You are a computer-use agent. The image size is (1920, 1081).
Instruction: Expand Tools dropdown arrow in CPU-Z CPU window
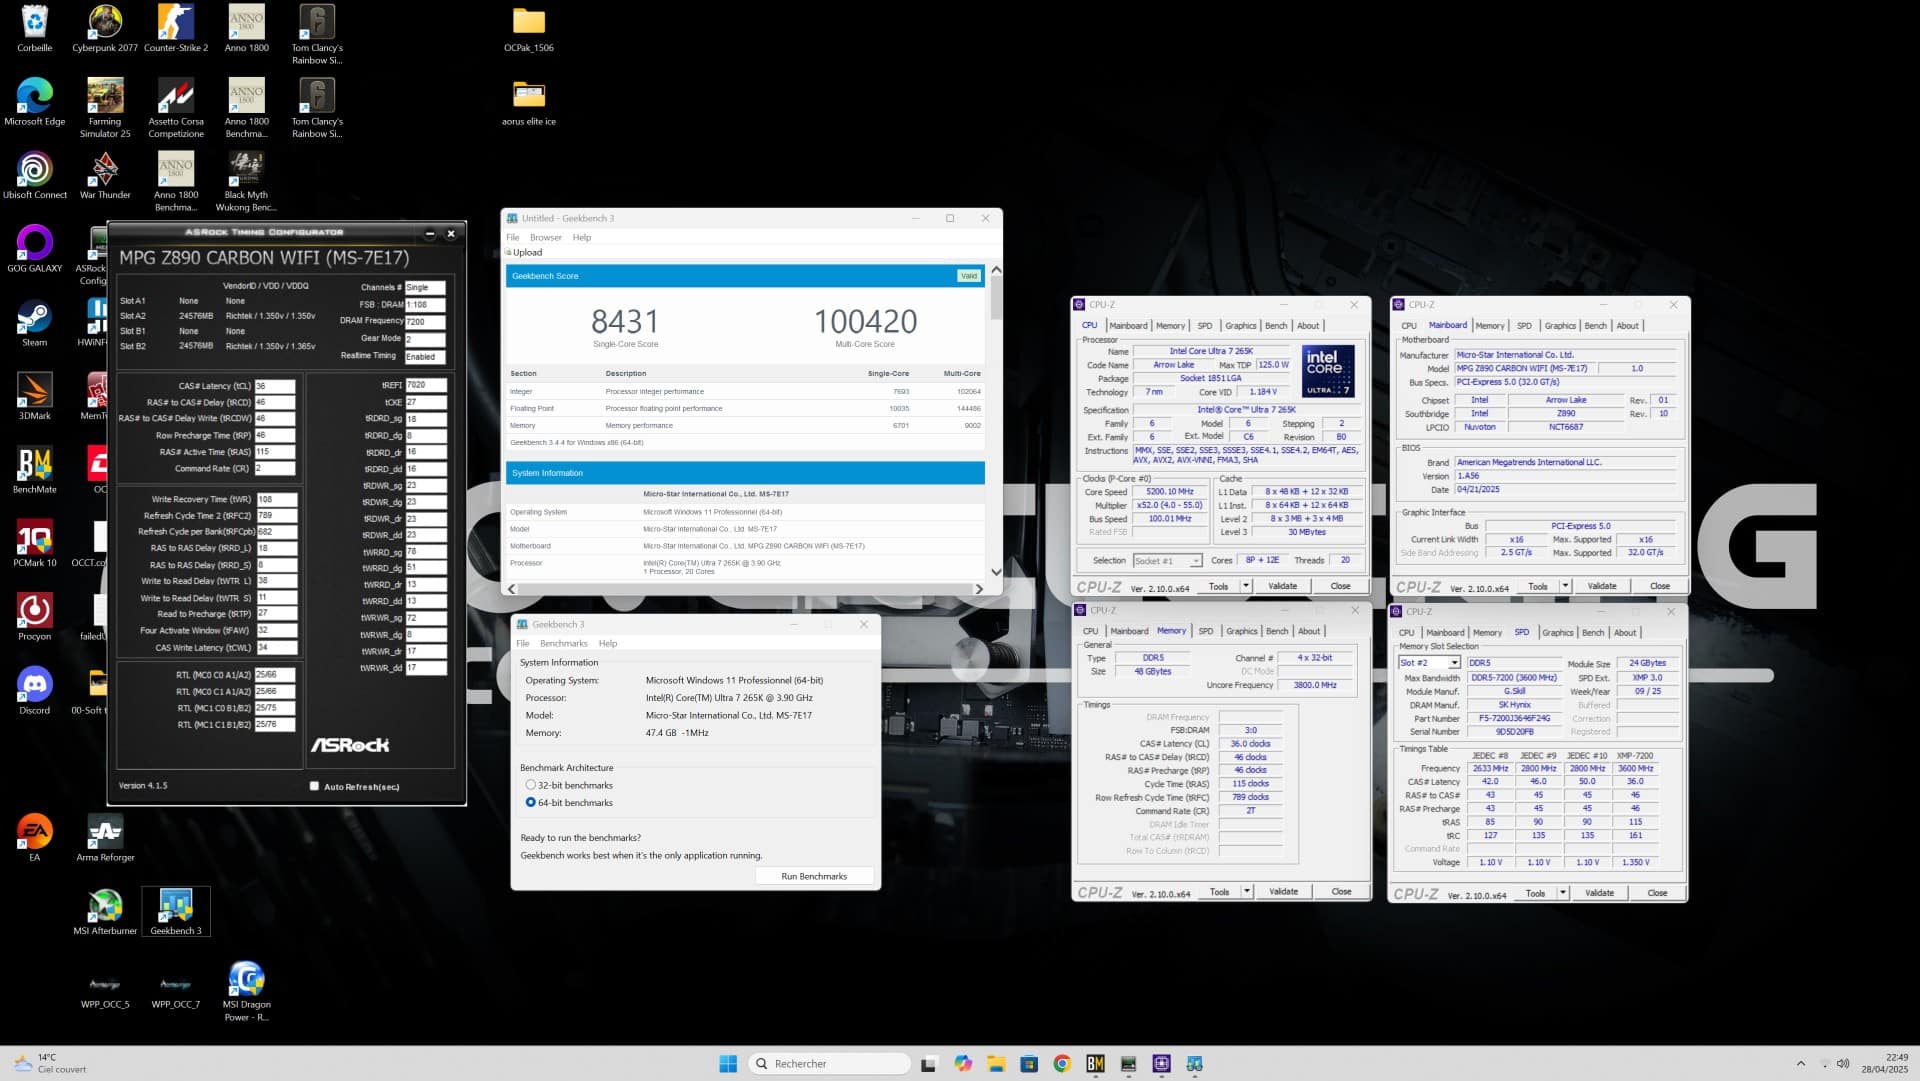coord(1246,587)
